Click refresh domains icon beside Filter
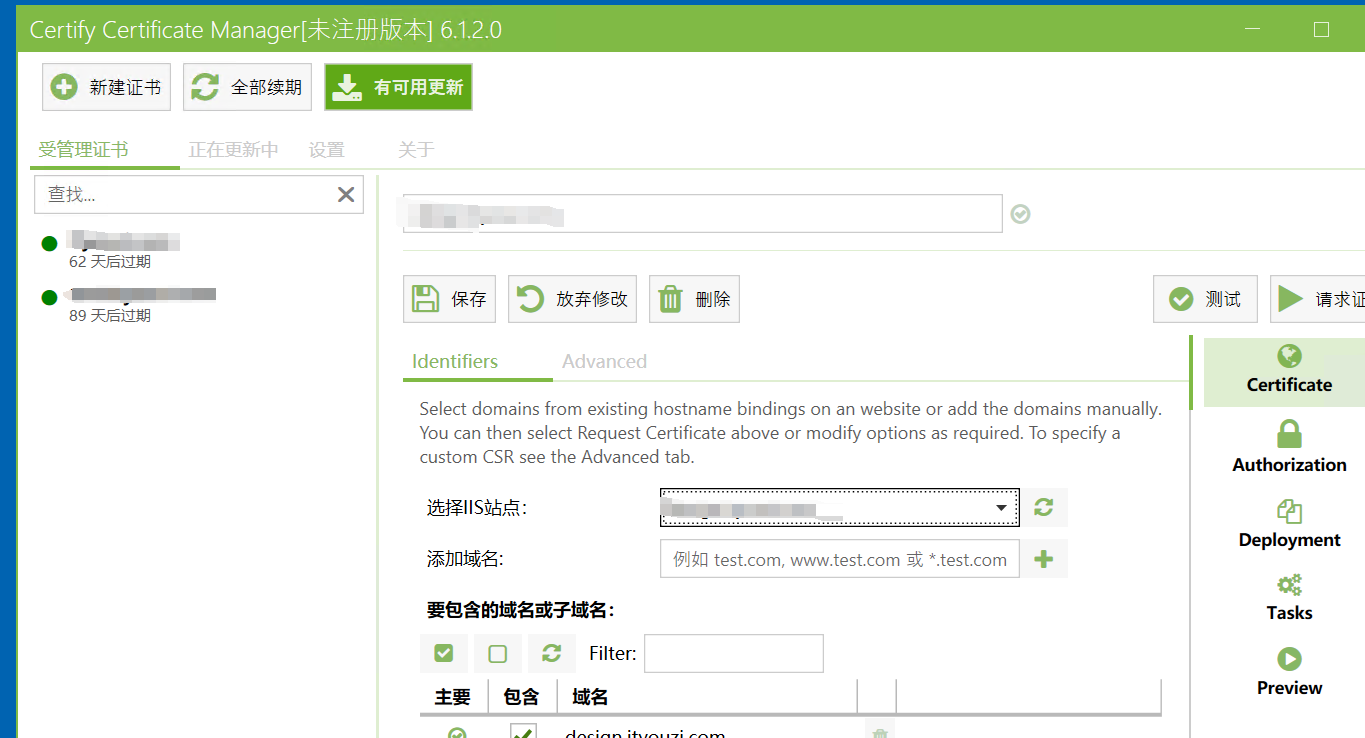Screen dimensions: 1365x738 tap(552, 653)
